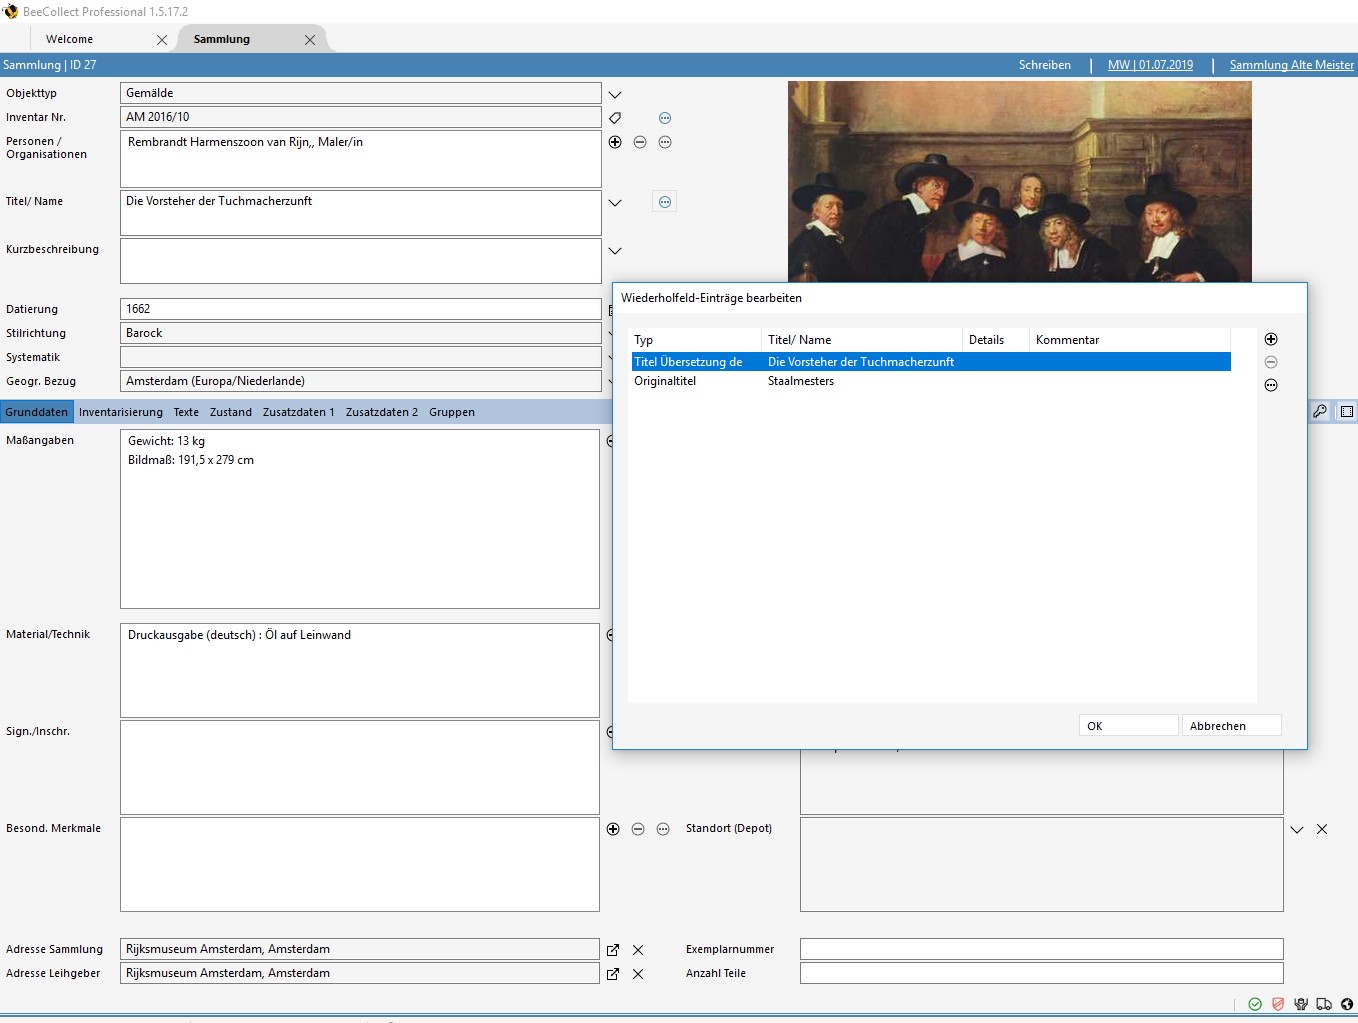1358x1023 pixels.
Task: Click the truck icon in the status bar
Action: (x=1324, y=1004)
